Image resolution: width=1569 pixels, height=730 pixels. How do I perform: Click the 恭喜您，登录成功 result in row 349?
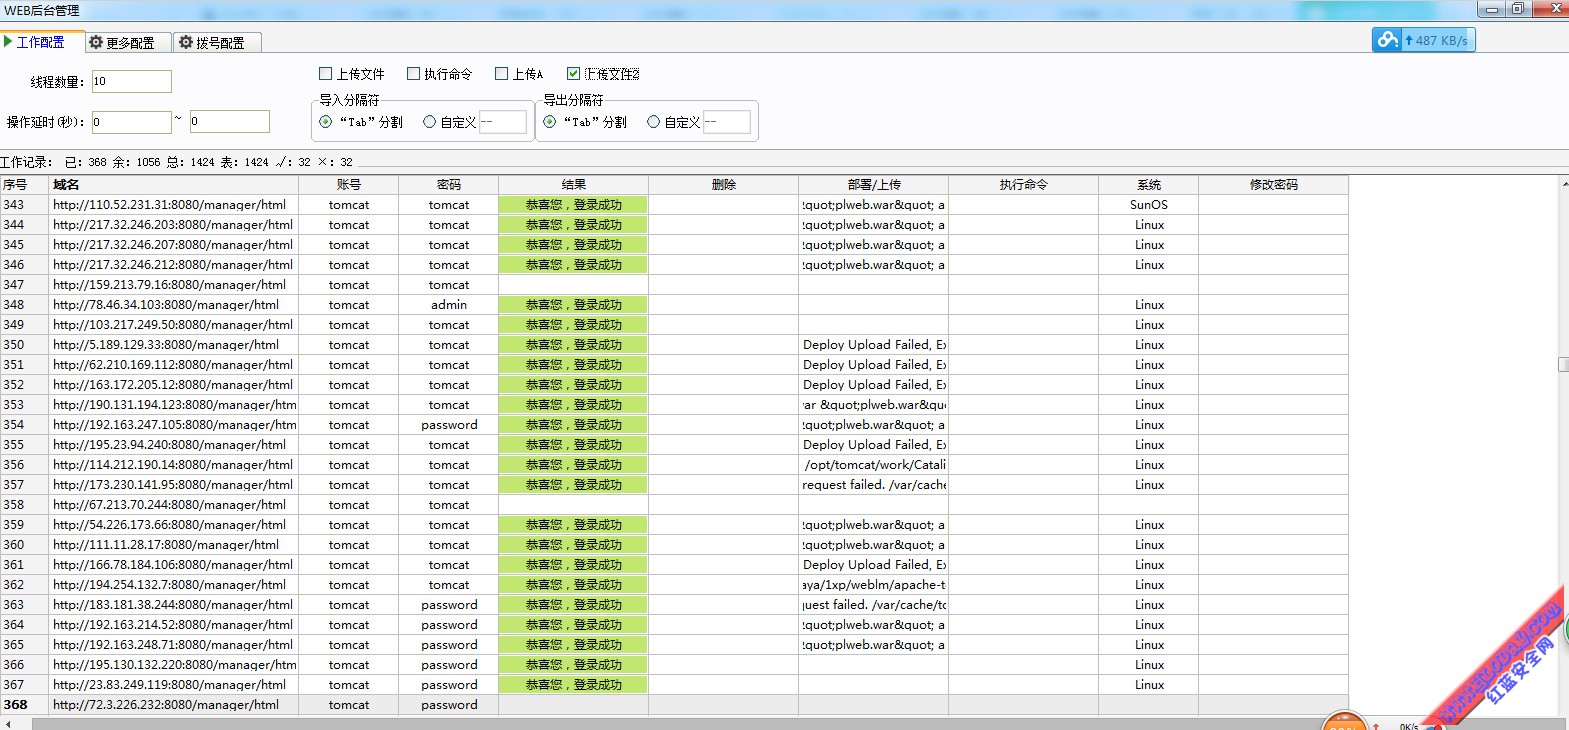(x=573, y=325)
